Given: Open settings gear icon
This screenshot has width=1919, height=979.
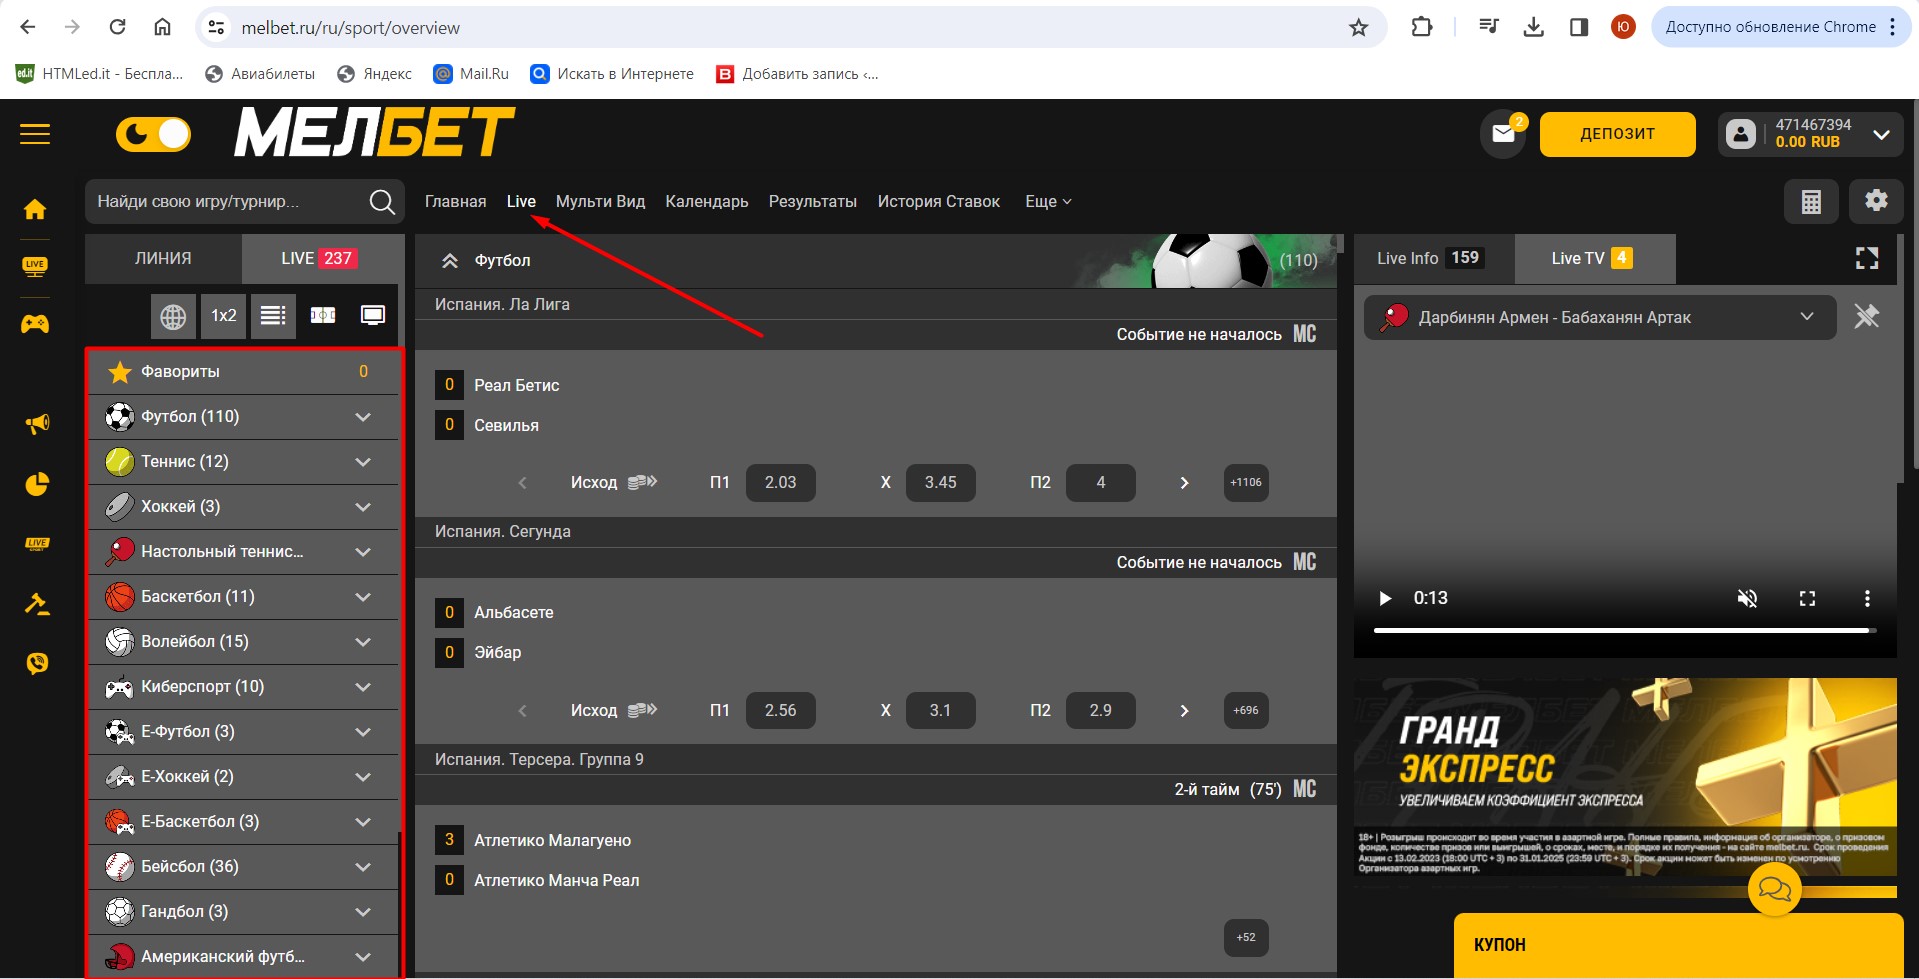Looking at the screenshot, I should [x=1876, y=201].
